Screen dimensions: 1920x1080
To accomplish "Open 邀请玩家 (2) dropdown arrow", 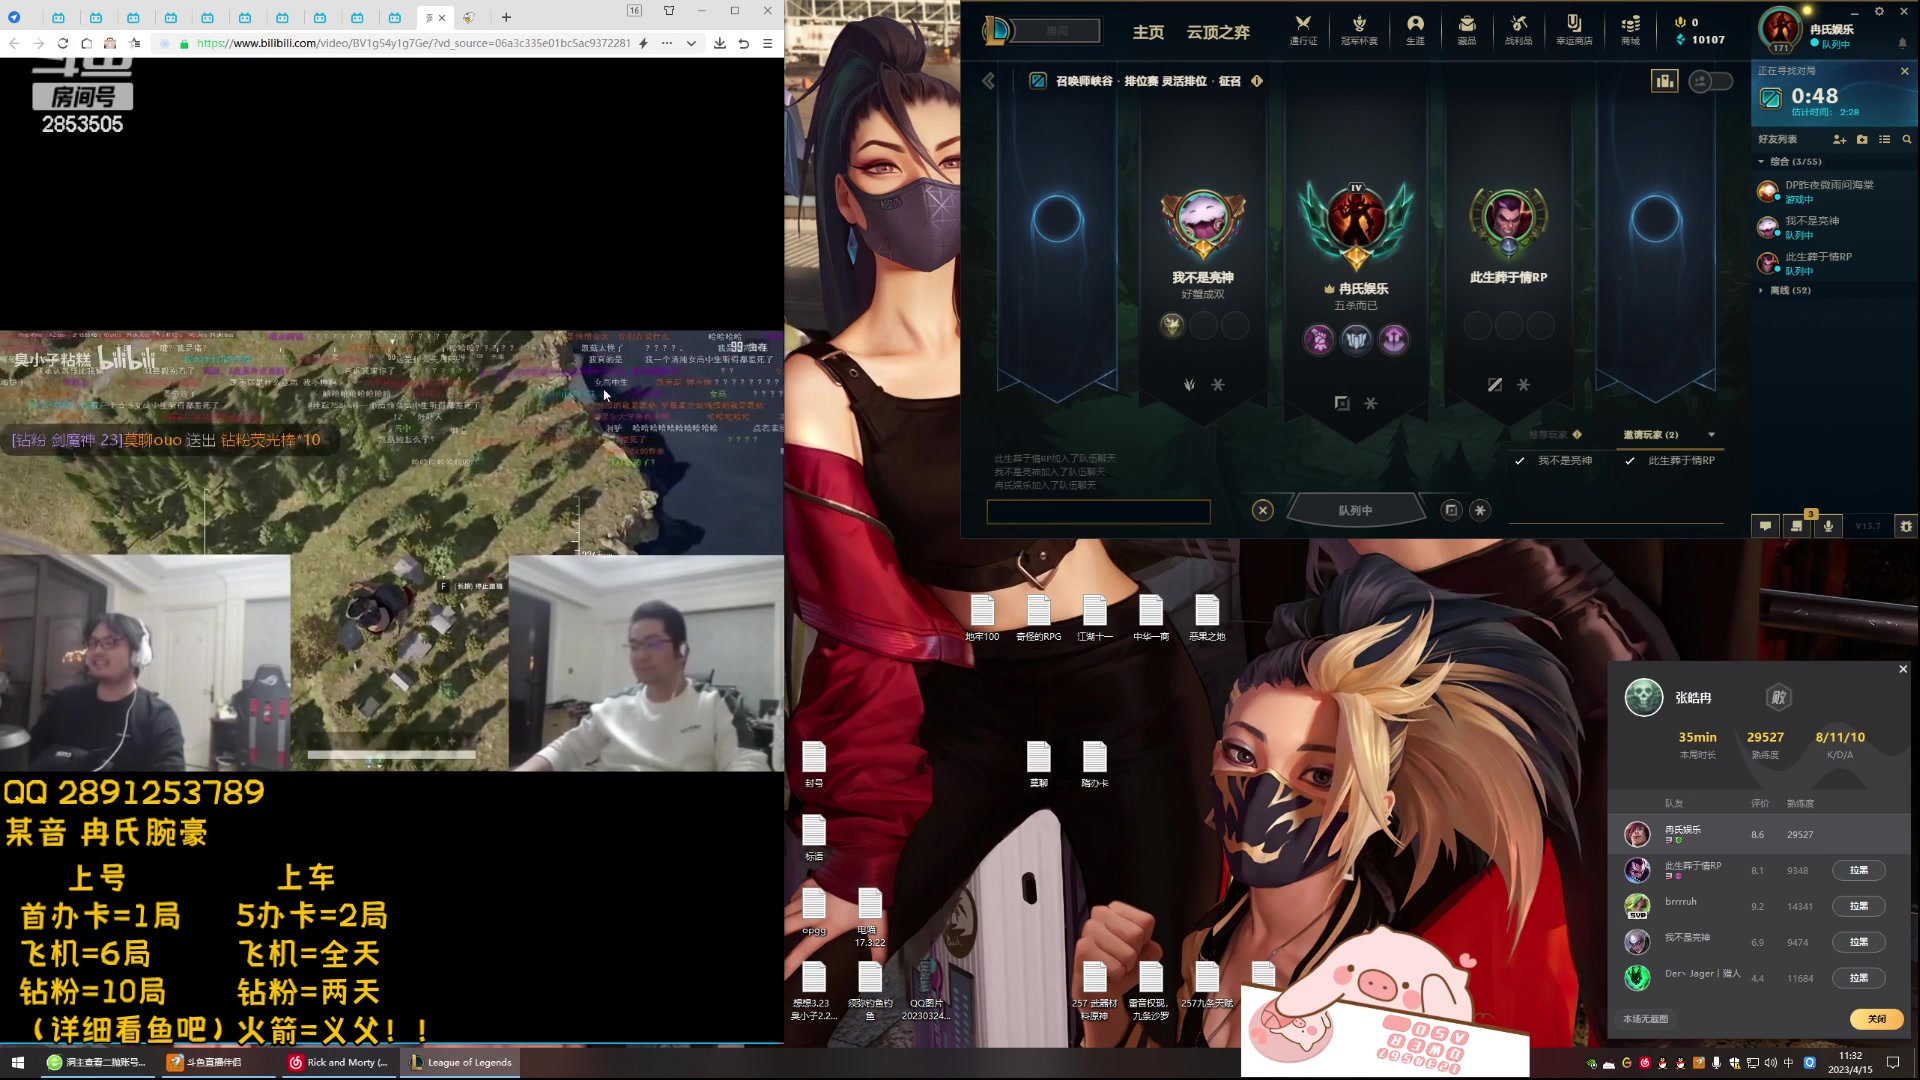I will (x=1711, y=434).
